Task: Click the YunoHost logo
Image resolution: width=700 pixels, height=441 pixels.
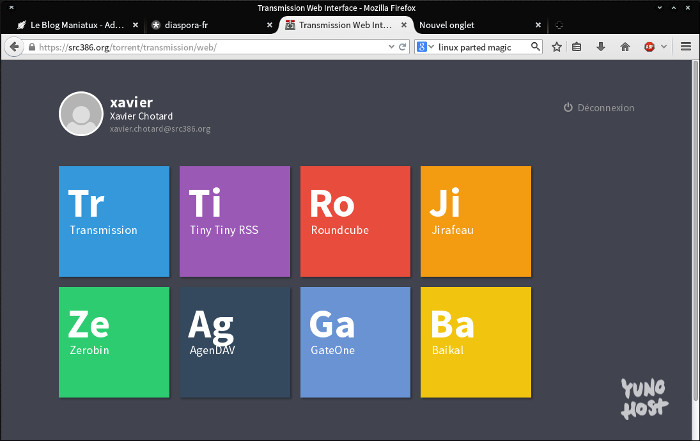Action: pos(644,399)
